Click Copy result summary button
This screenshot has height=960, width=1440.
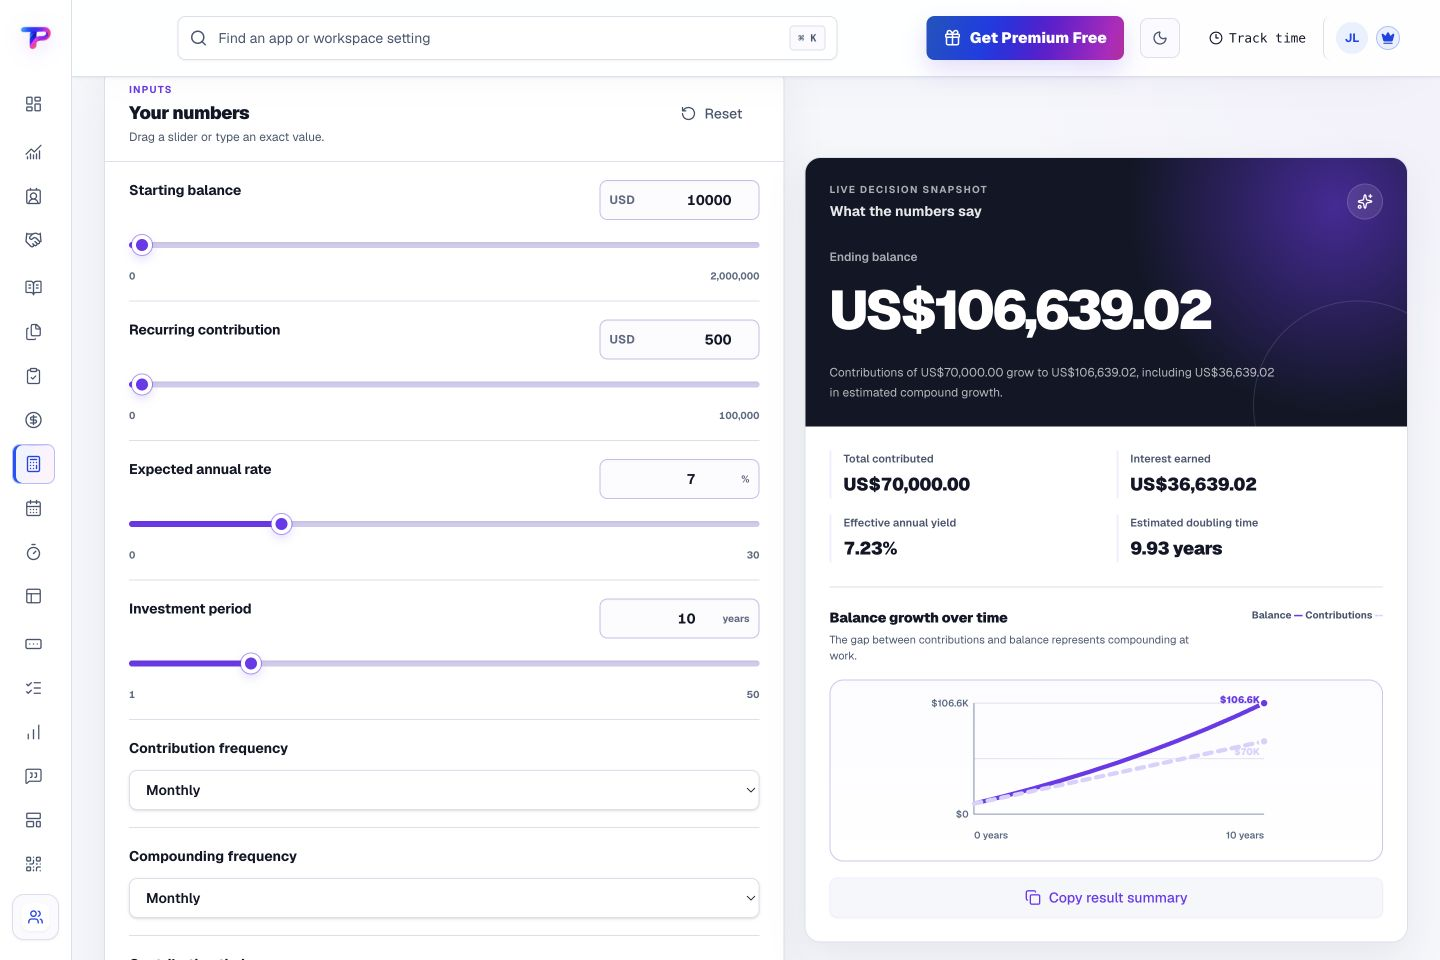tap(1106, 898)
